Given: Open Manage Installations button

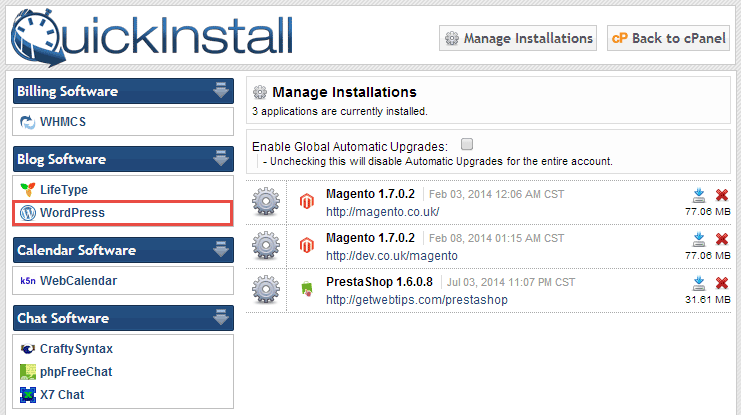Looking at the screenshot, I should pos(518,38).
